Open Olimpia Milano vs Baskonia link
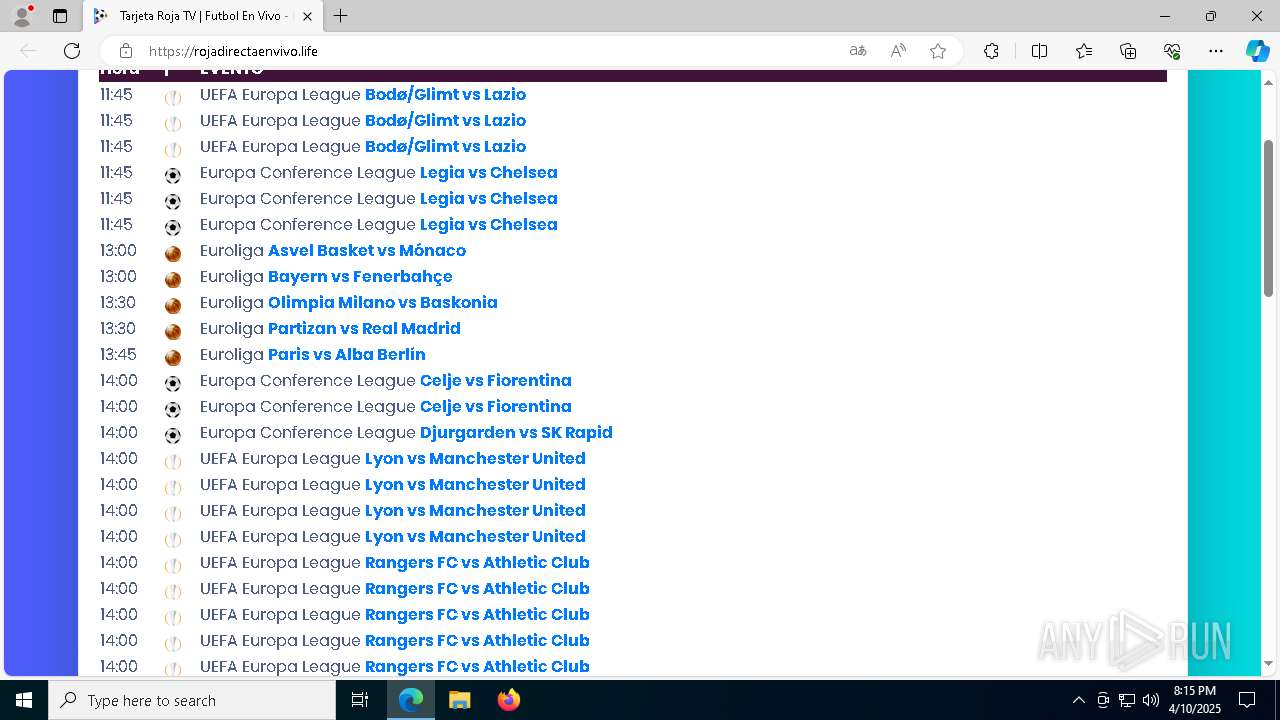This screenshot has height=720, width=1280. click(382, 302)
